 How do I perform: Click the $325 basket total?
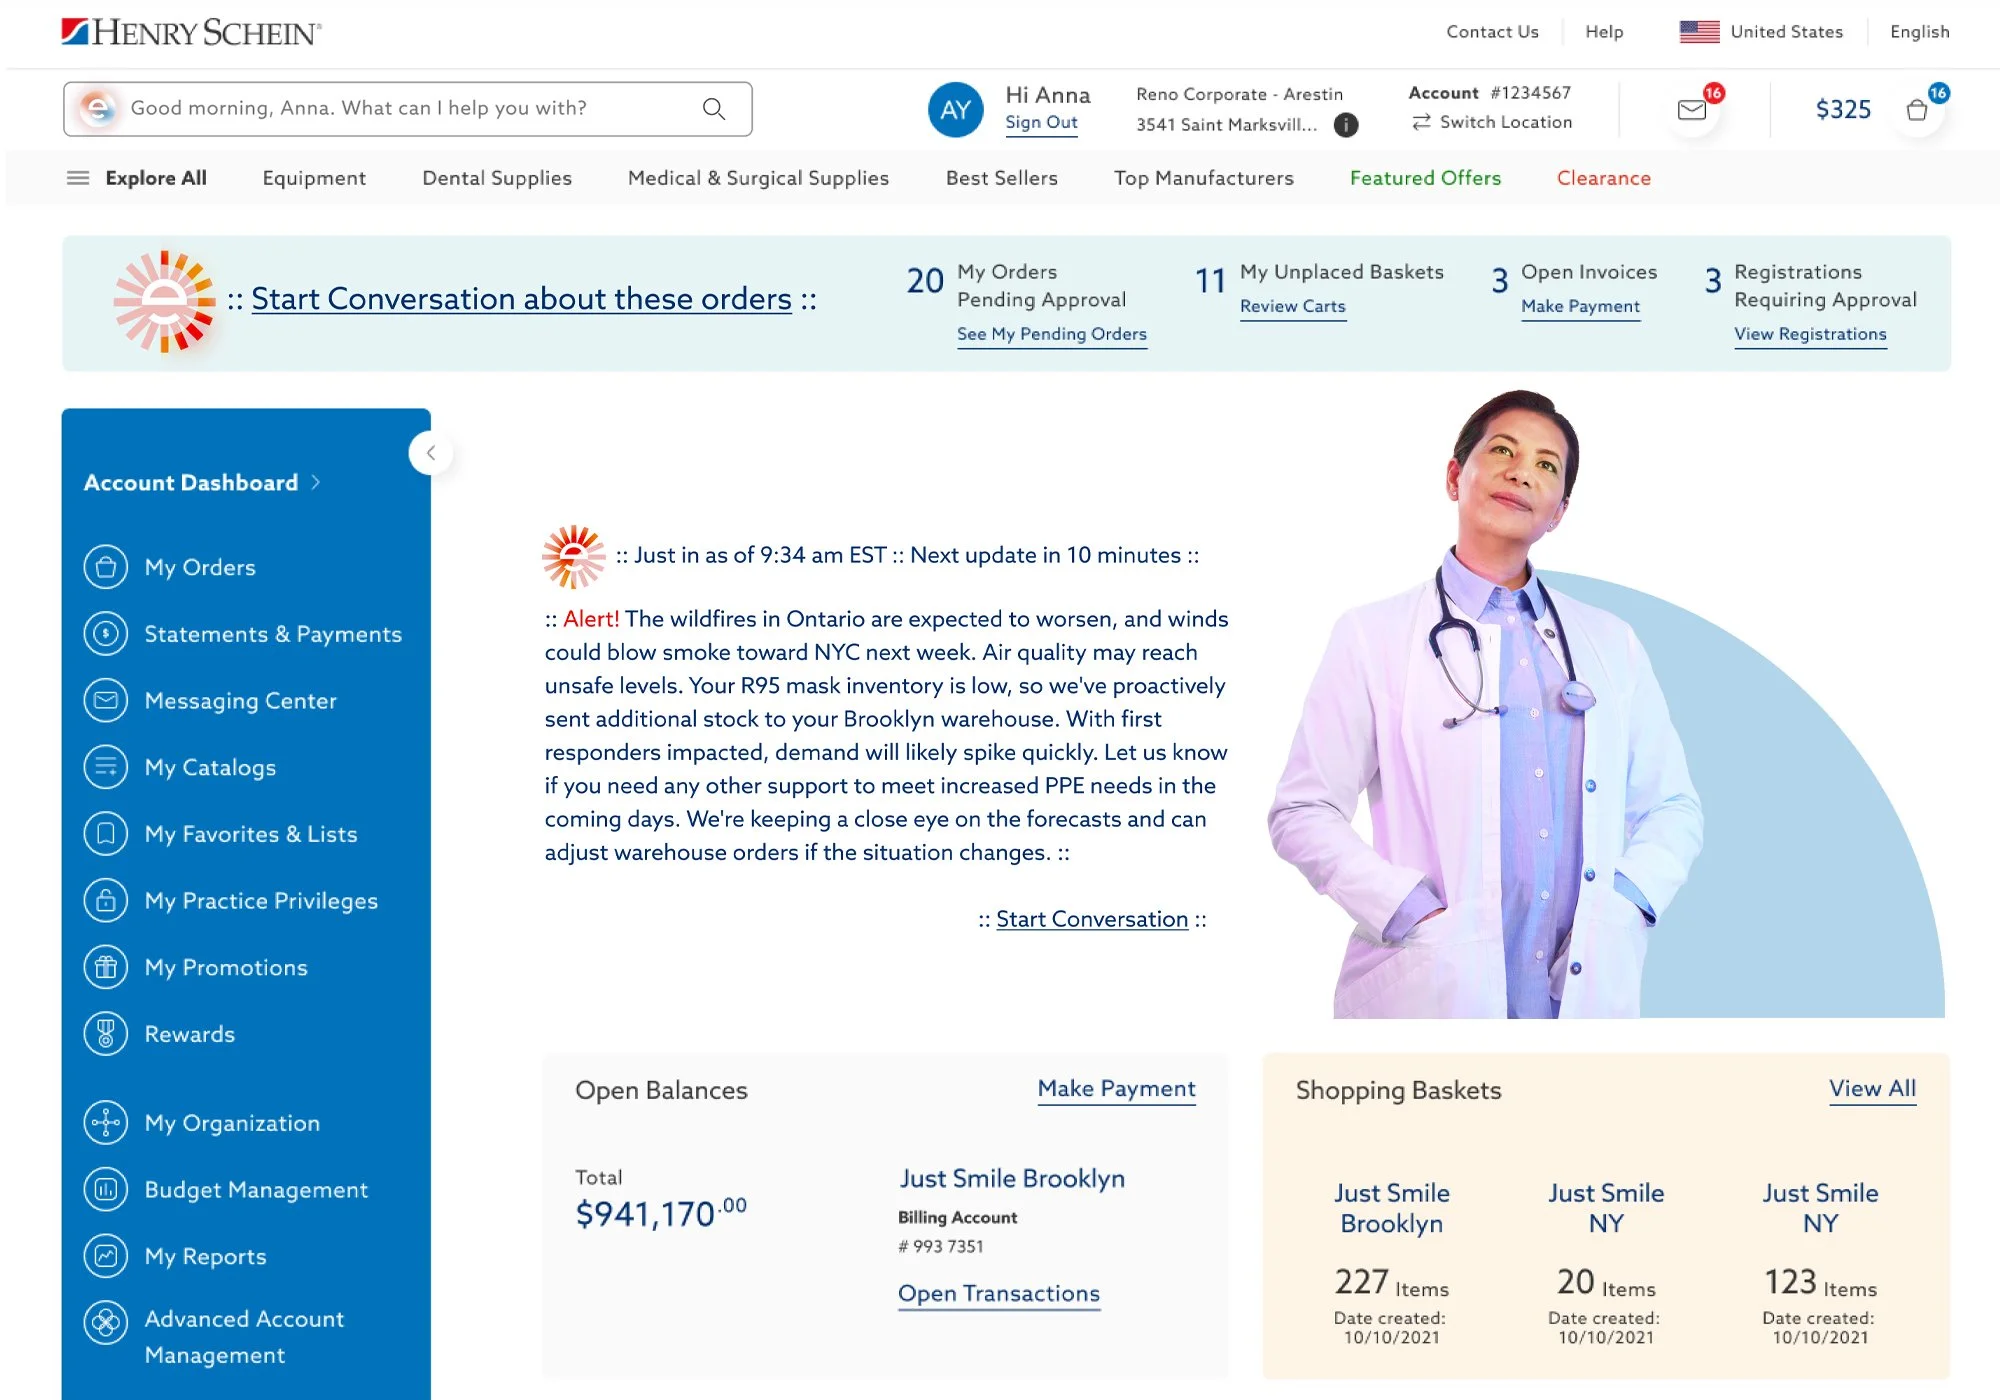(1843, 110)
